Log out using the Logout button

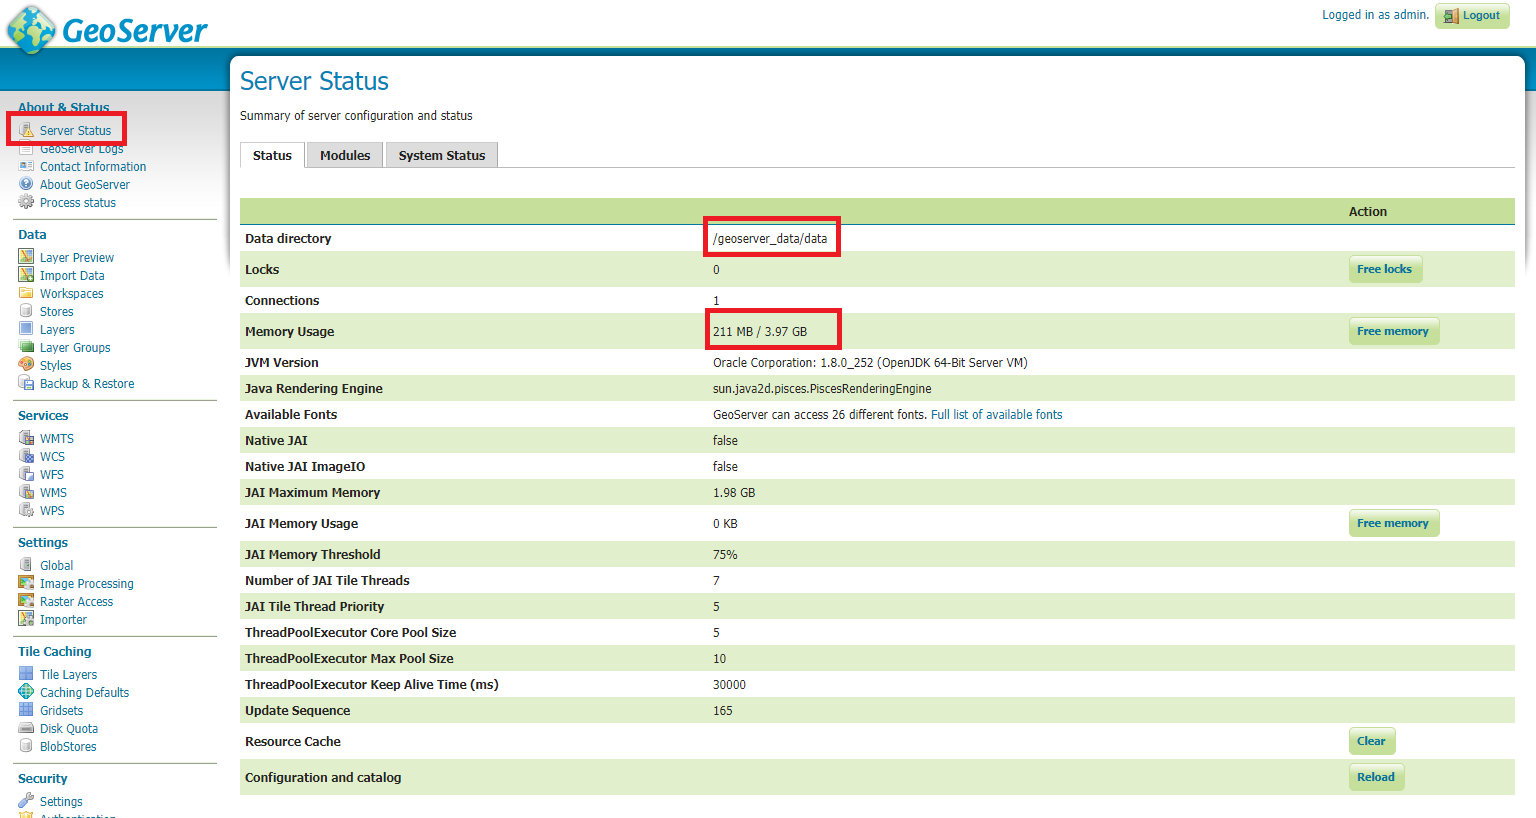1472,15
